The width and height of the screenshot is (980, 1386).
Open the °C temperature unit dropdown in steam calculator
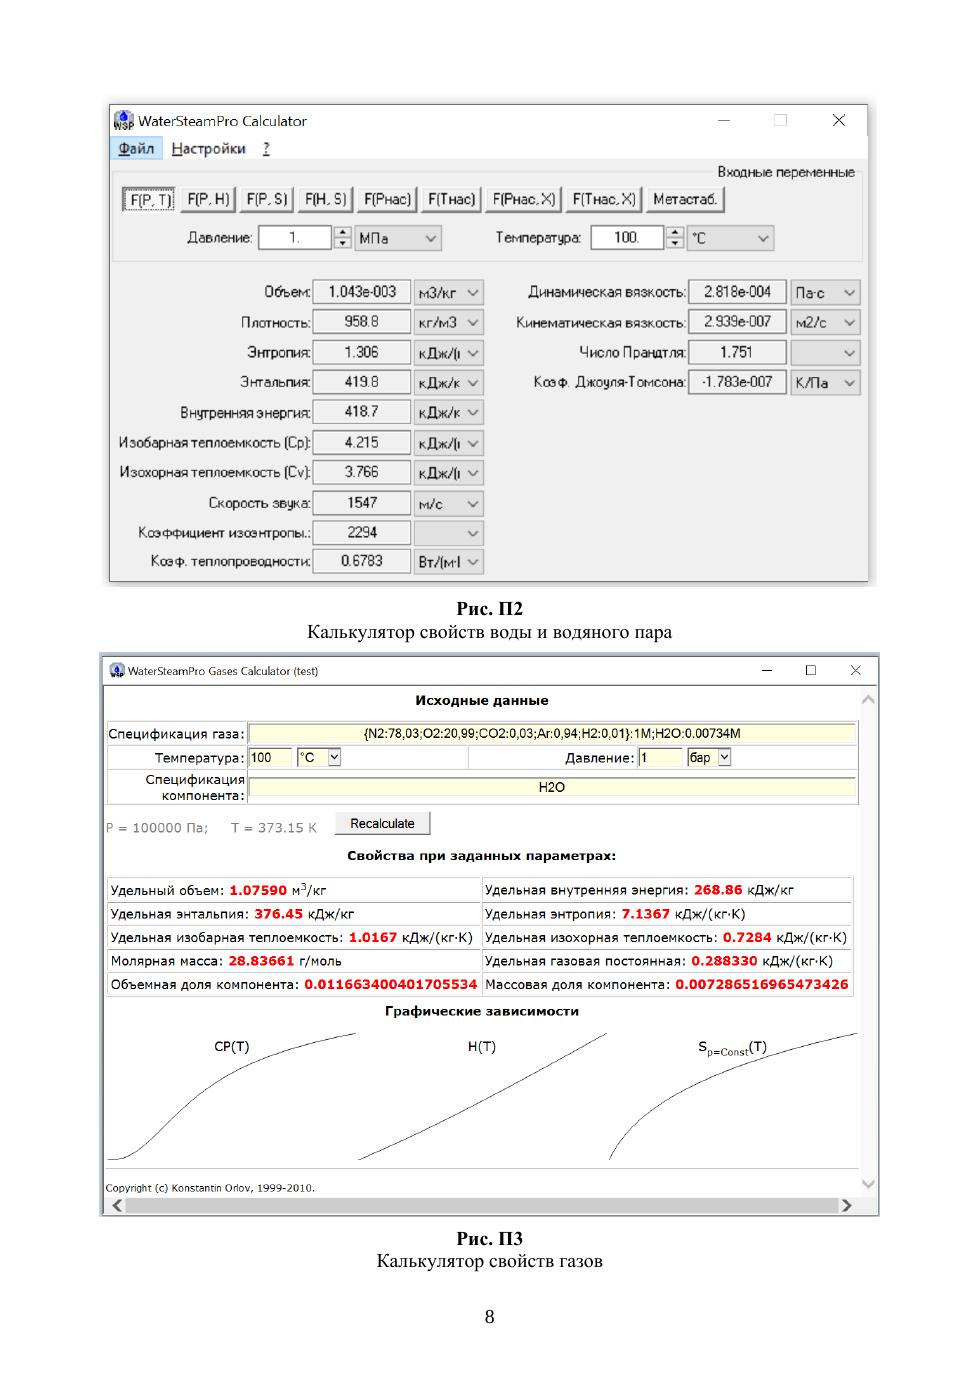pos(731,238)
